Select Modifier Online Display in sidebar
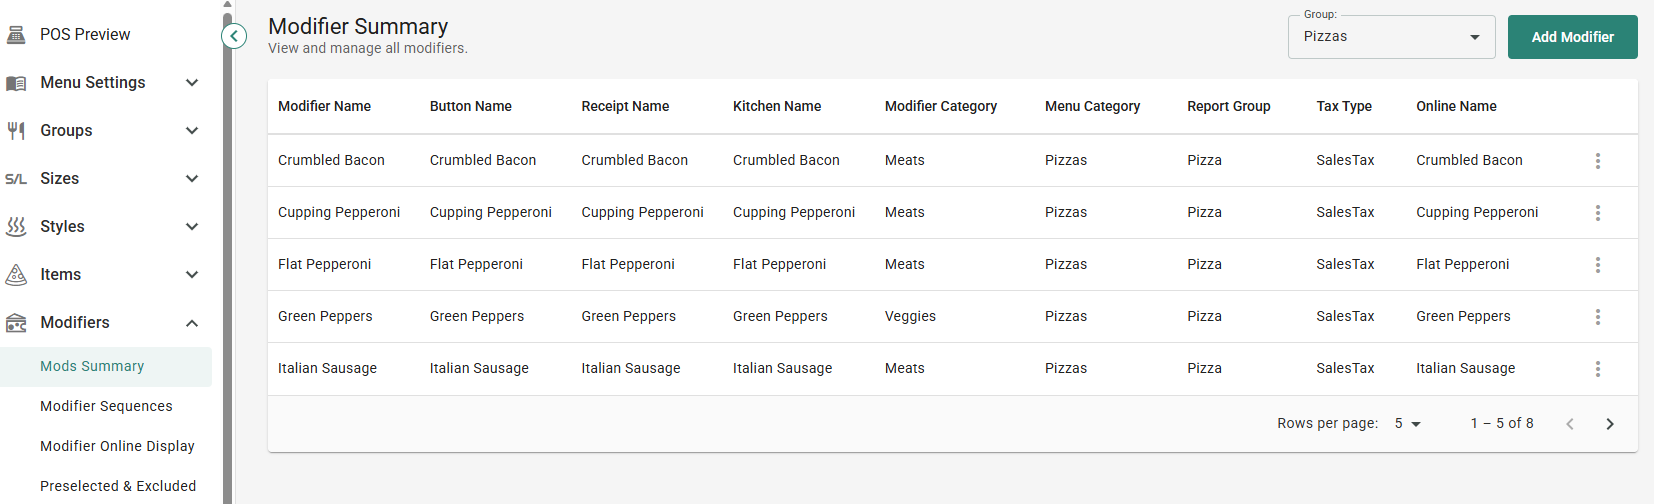 pyautogui.click(x=117, y=446)
